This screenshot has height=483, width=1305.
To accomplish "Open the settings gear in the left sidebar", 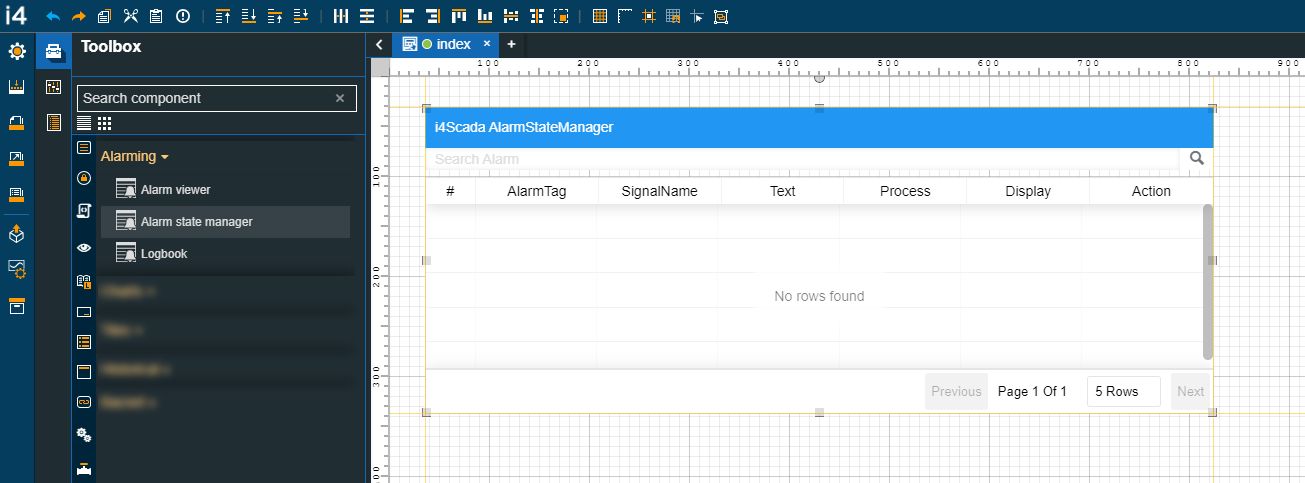I will click(x=17, y=51).
